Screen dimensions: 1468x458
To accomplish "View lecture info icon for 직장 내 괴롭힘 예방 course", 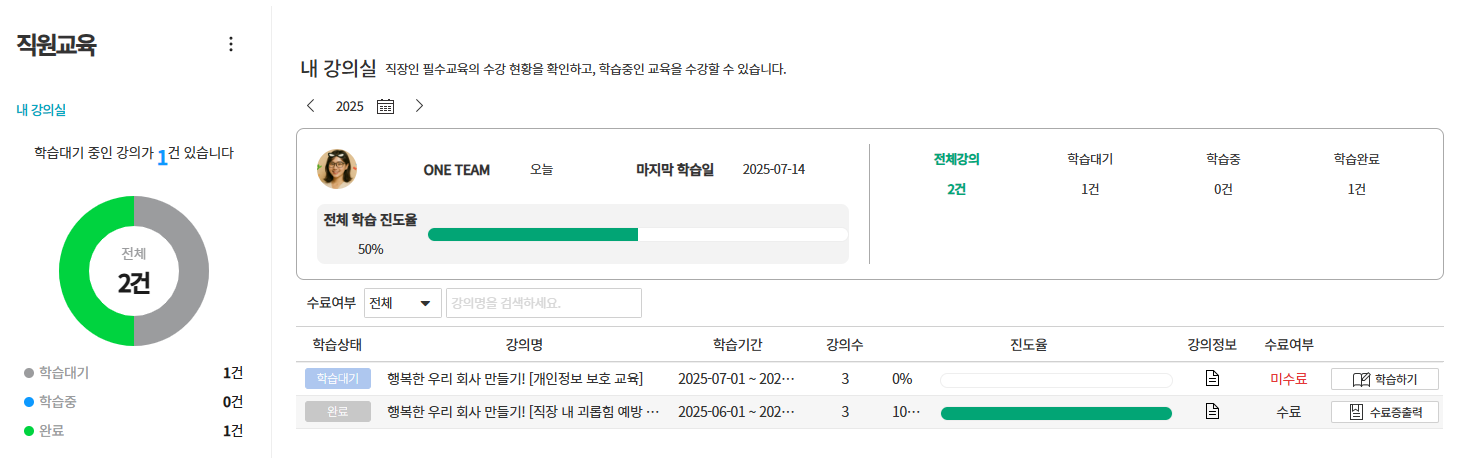I will click(1212, 411).
